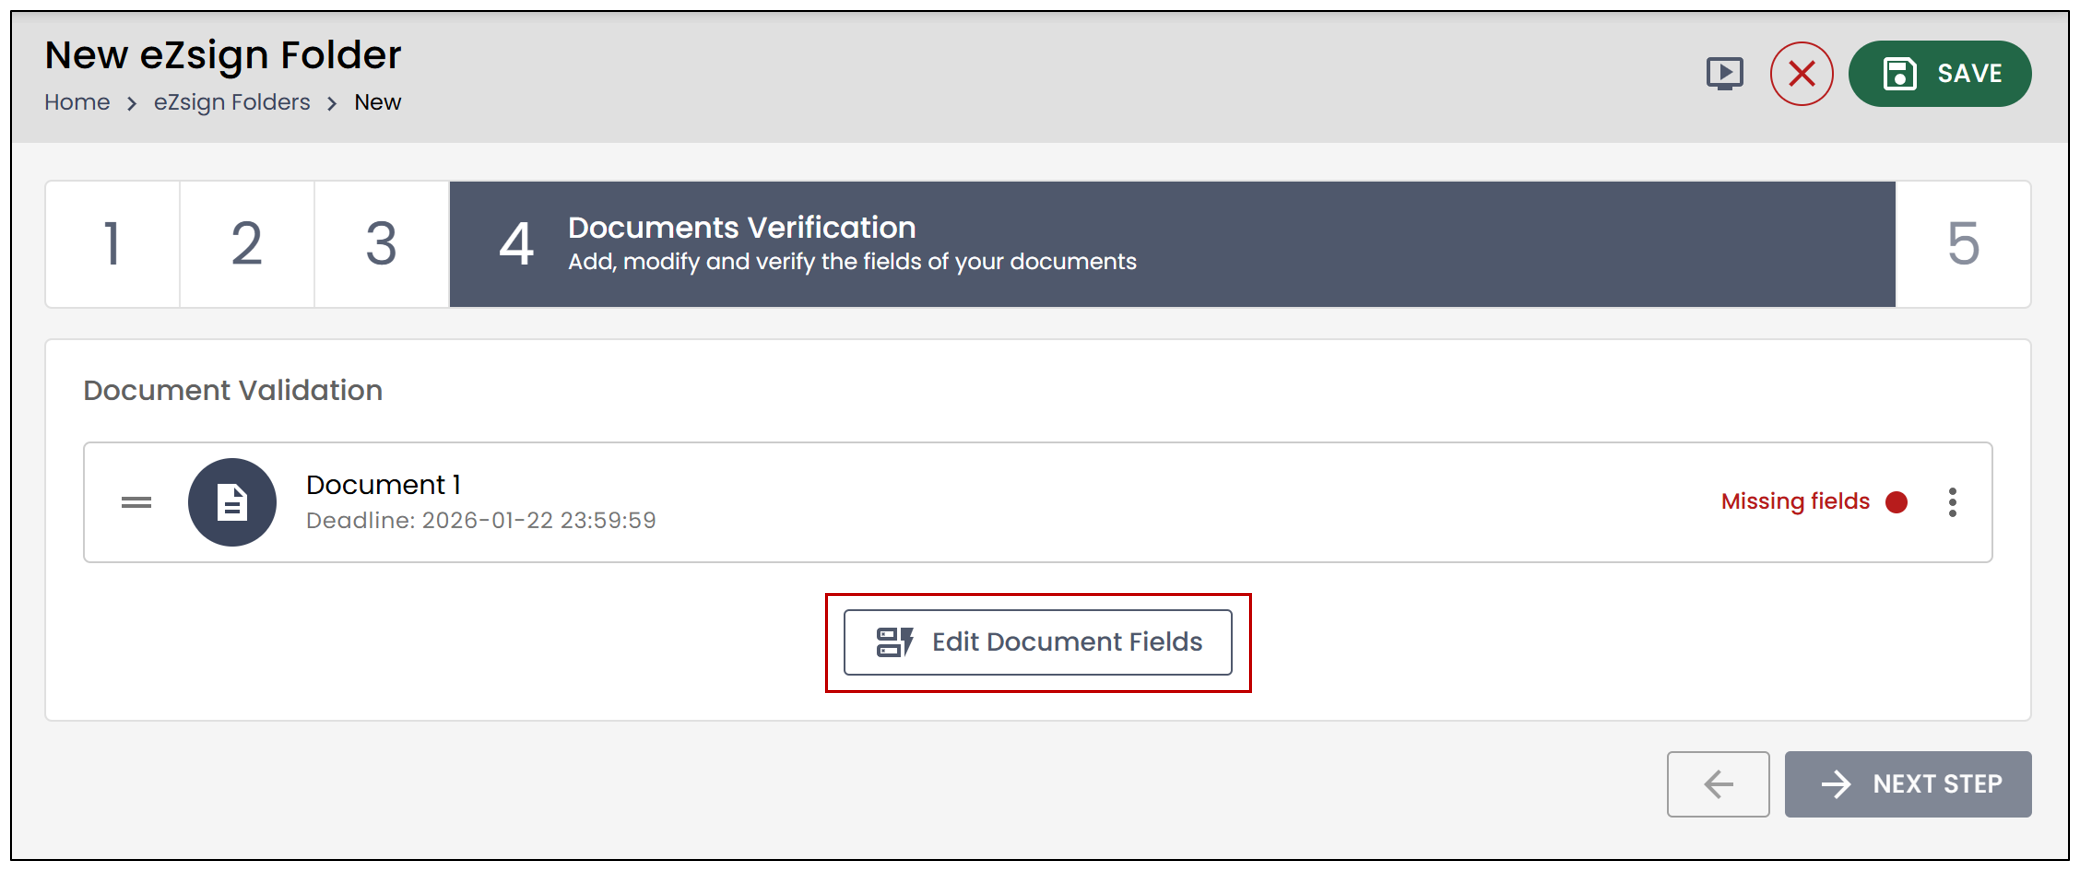Click the green SAVE button

[1939, 74]
